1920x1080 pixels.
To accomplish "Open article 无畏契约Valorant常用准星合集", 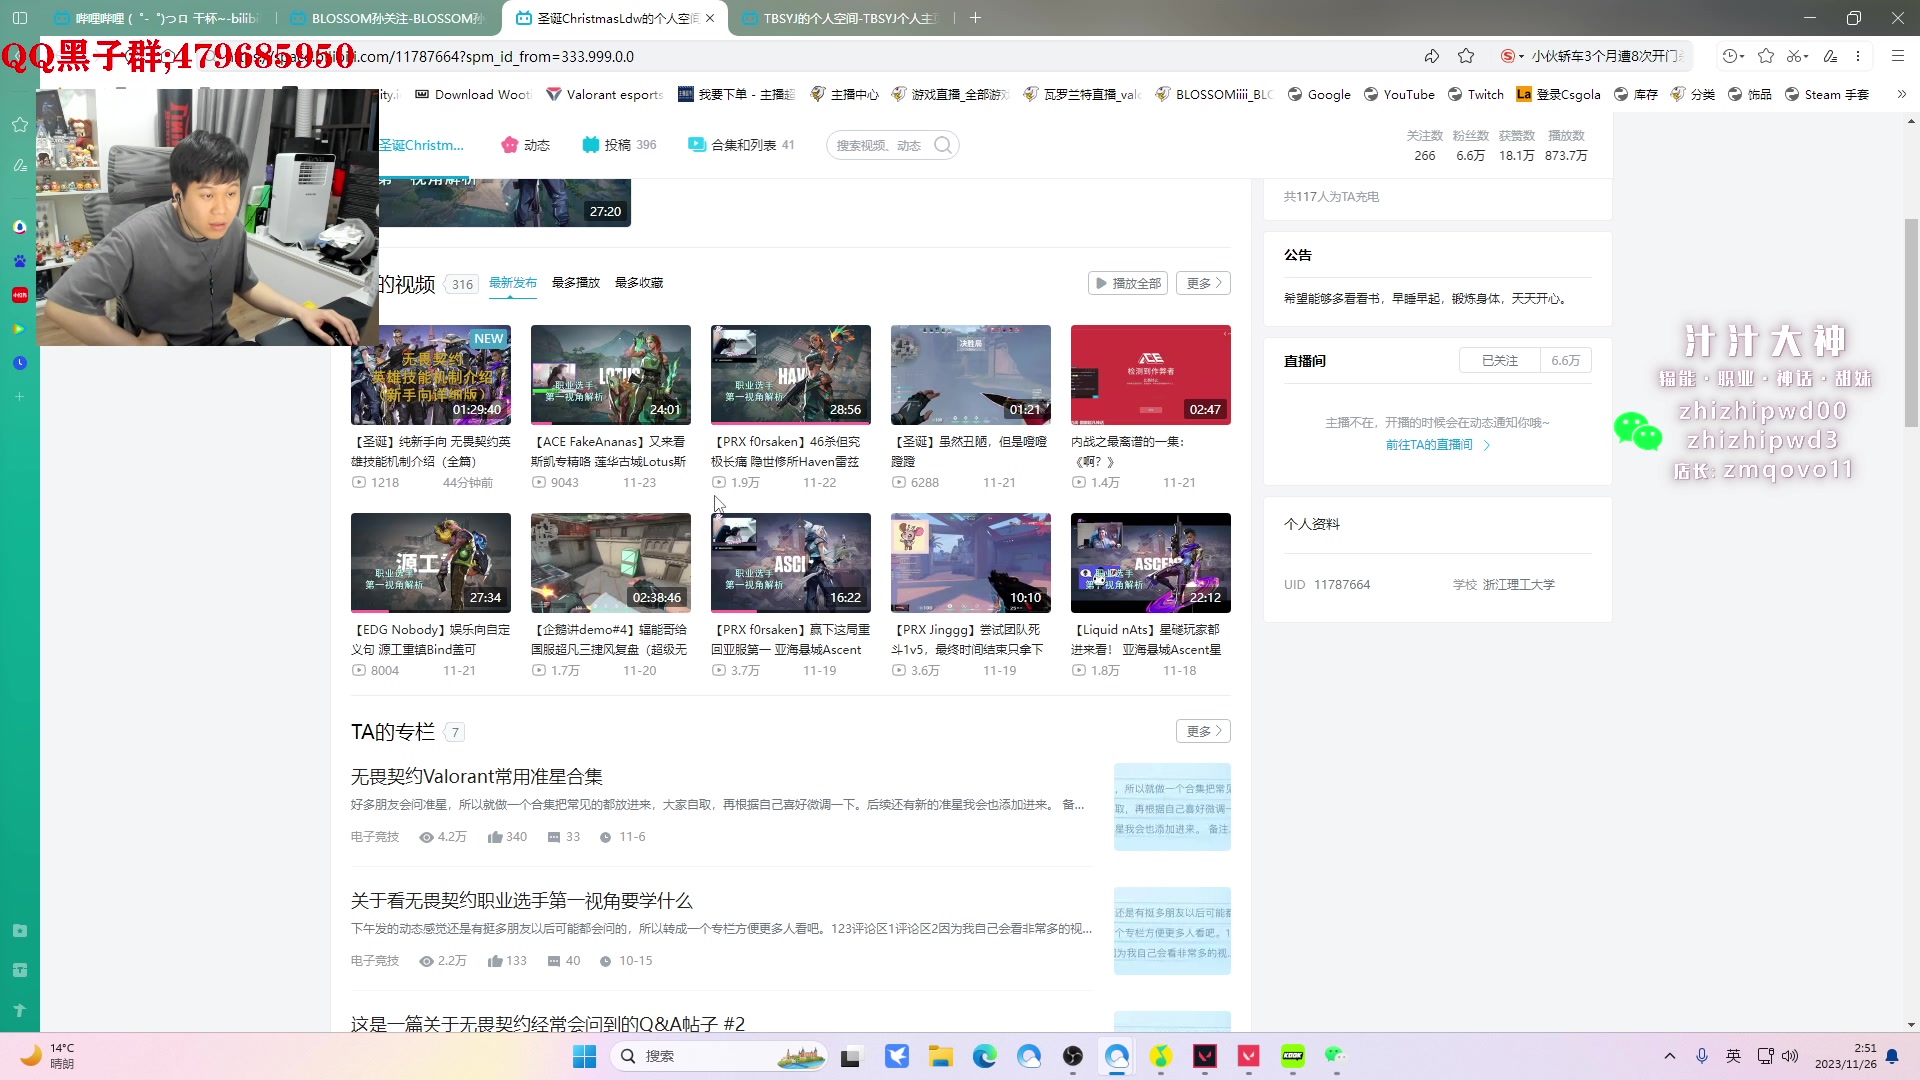I will 477,777.
